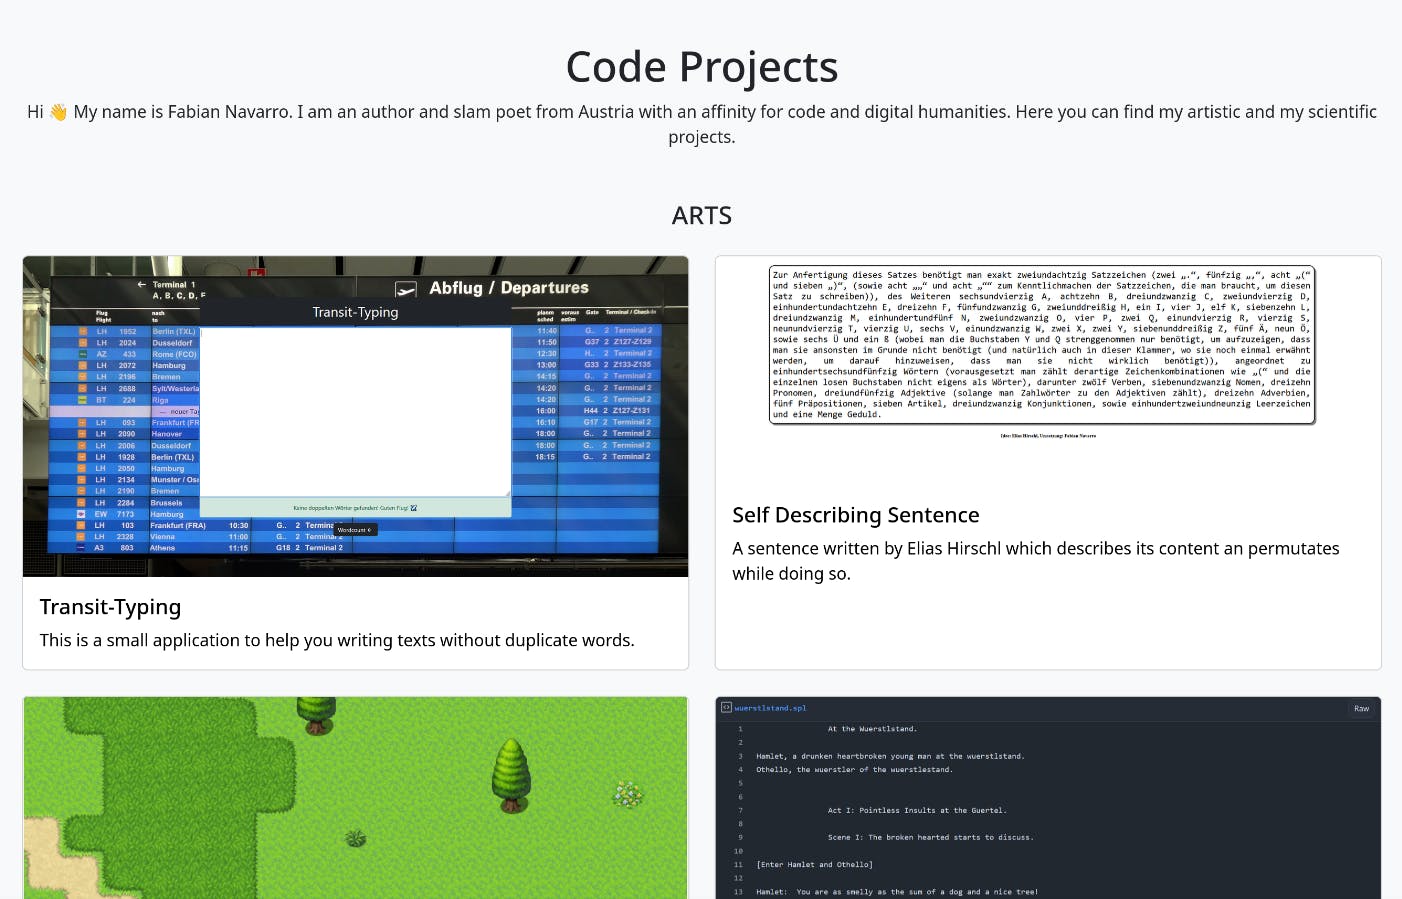Click the white text area in Transit-Typing preview
Screen dimensions: 1402x899
pos(355,410)
